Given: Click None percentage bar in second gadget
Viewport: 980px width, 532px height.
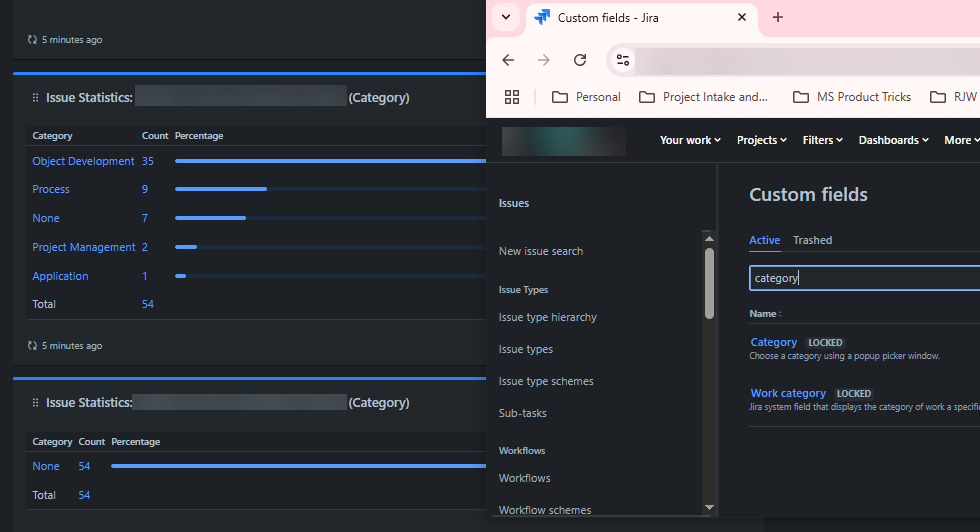Looking at the screenshot, I should pos(298,466).
